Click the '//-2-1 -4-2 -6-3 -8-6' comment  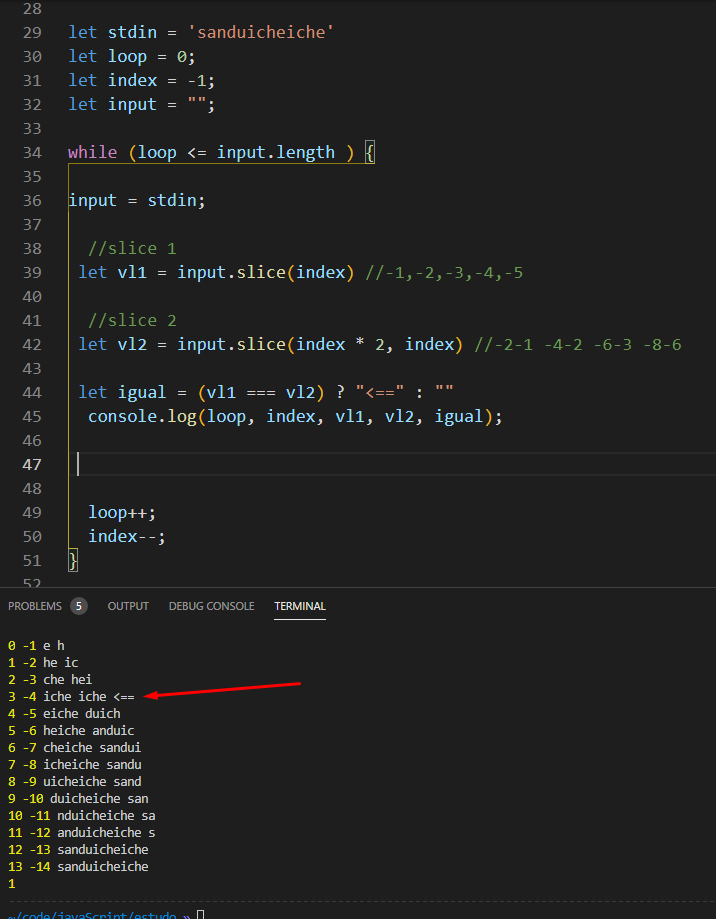578,345
